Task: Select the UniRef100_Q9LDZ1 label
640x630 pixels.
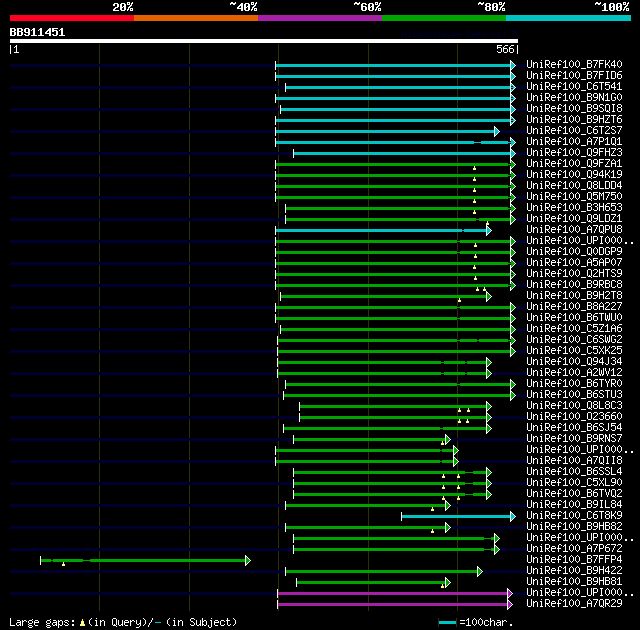Action: (574, 219)
